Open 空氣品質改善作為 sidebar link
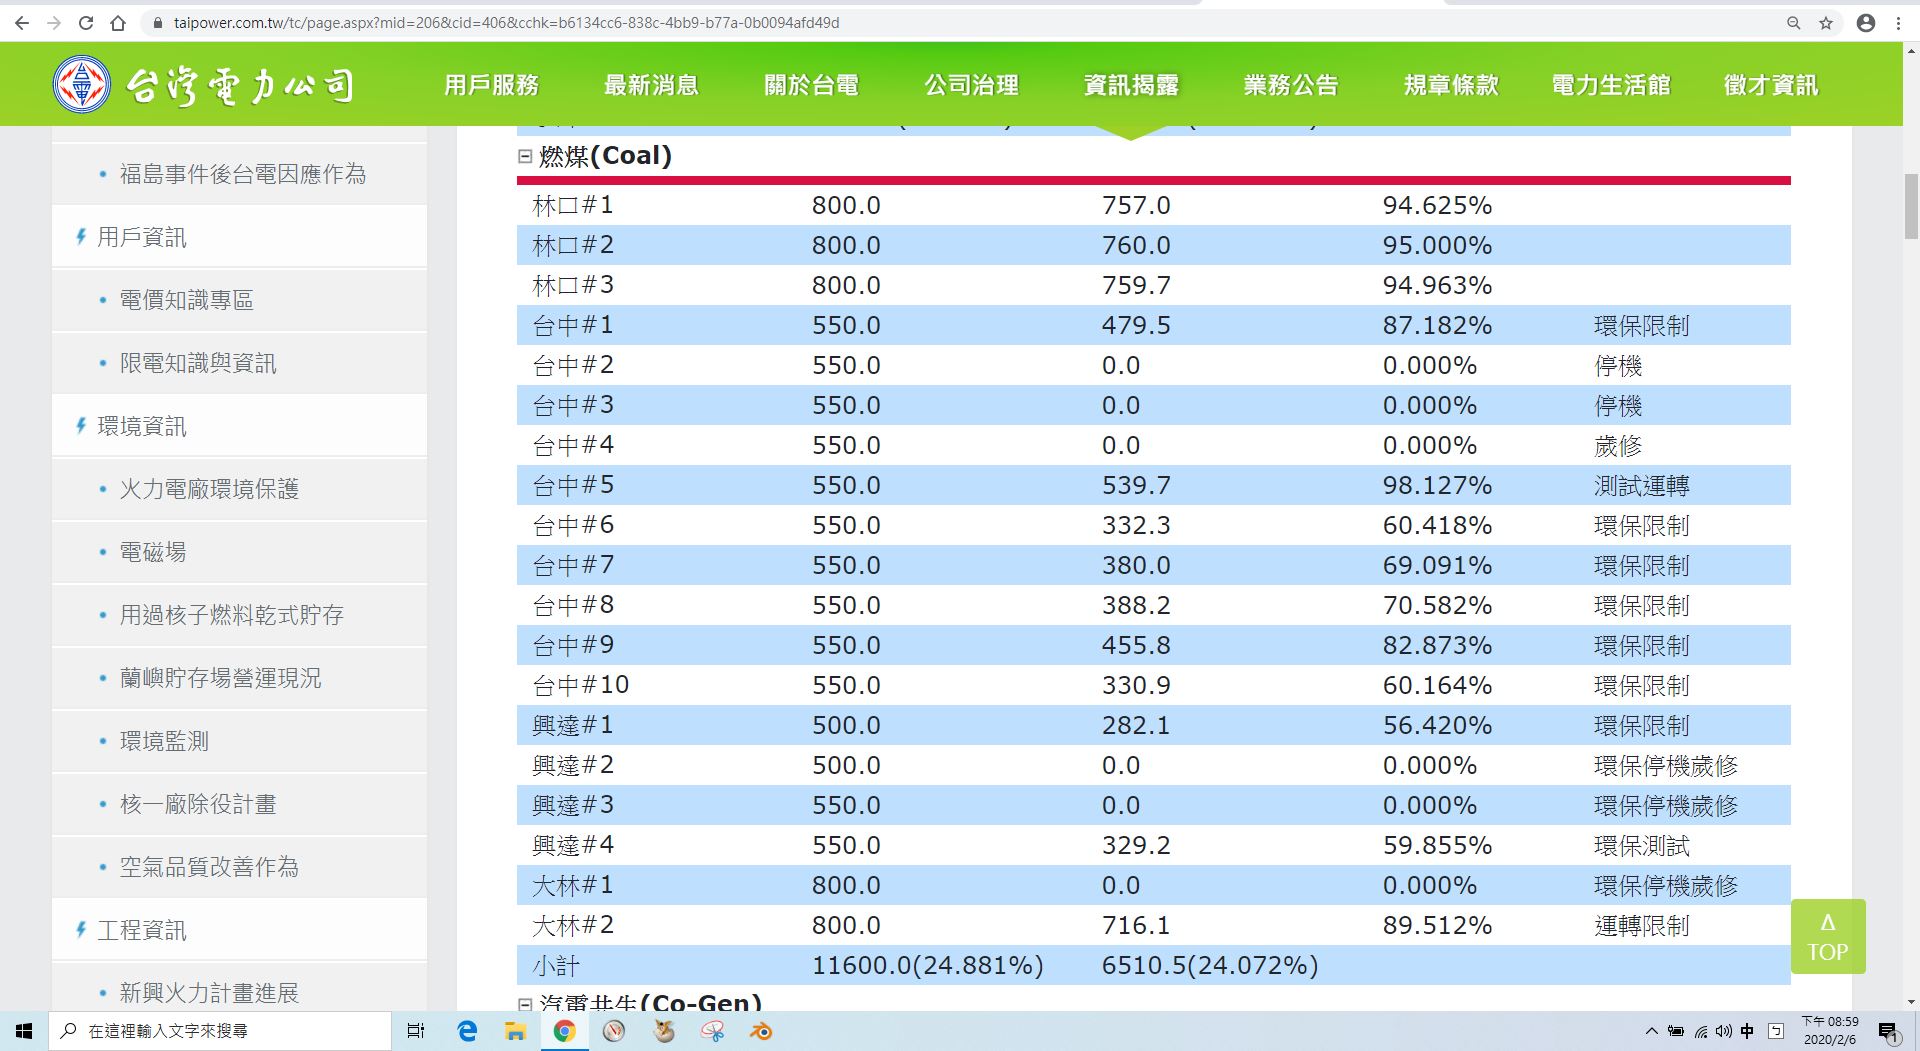The image size is (1920, 1051). 209,867
